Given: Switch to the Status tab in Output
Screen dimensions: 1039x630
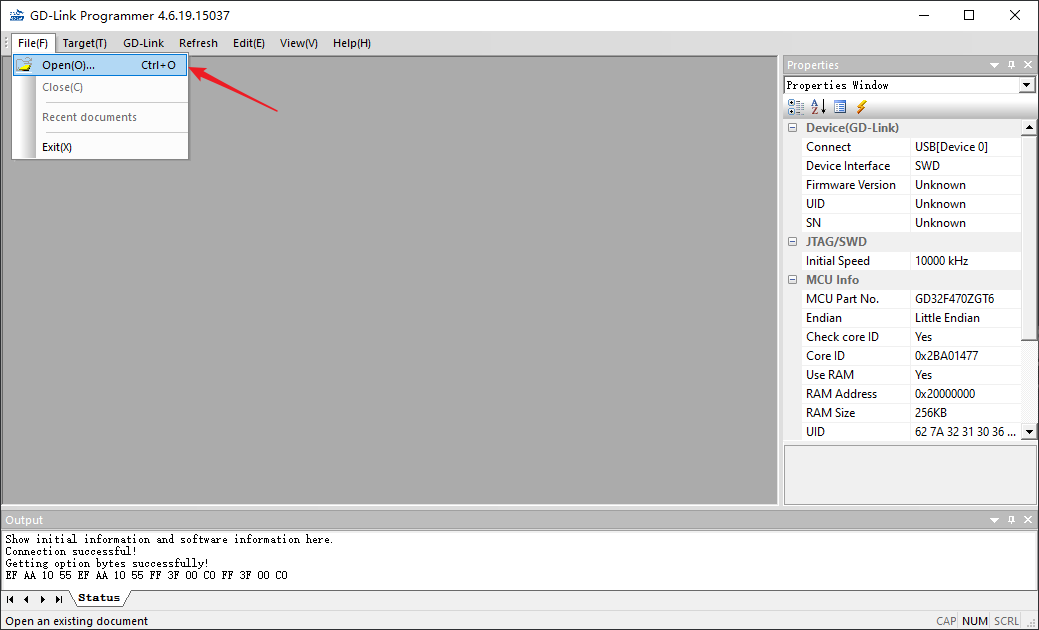Looking at the screenshot, I should (99, 598).
